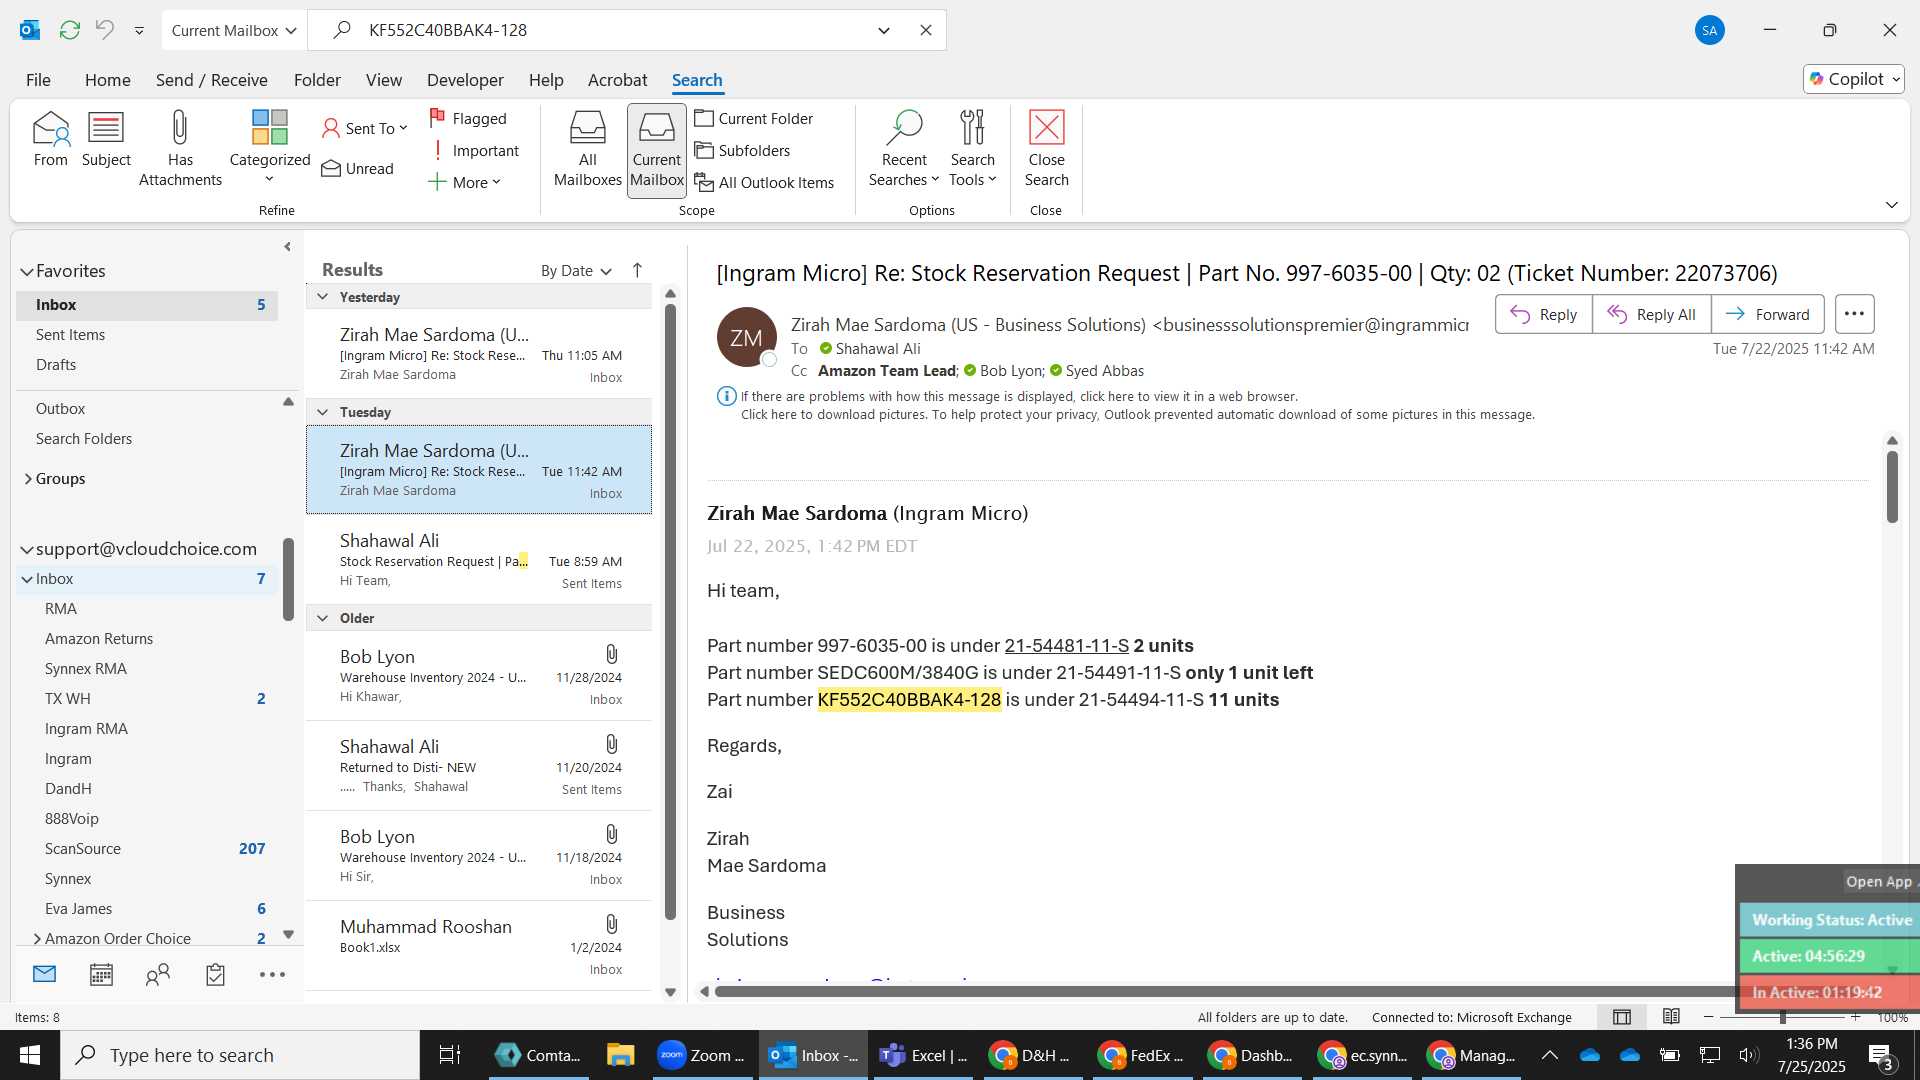The height and width of the screenshot is (1080, 1920).
Task: Click Send/Receive All Folders sync icon
Action: [69, 30]
